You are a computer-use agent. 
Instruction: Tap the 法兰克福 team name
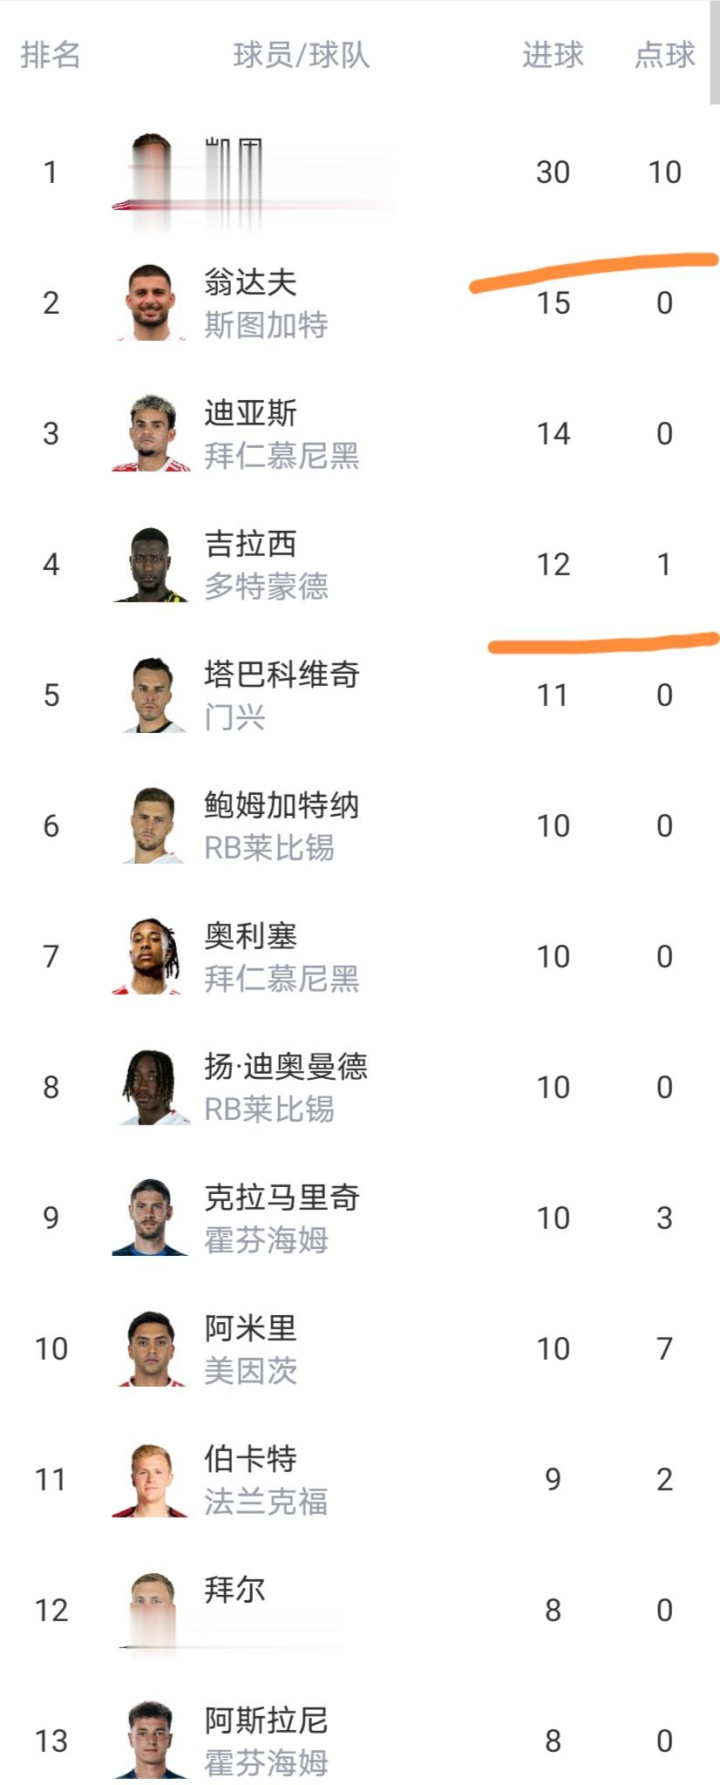pos(266,1501)
